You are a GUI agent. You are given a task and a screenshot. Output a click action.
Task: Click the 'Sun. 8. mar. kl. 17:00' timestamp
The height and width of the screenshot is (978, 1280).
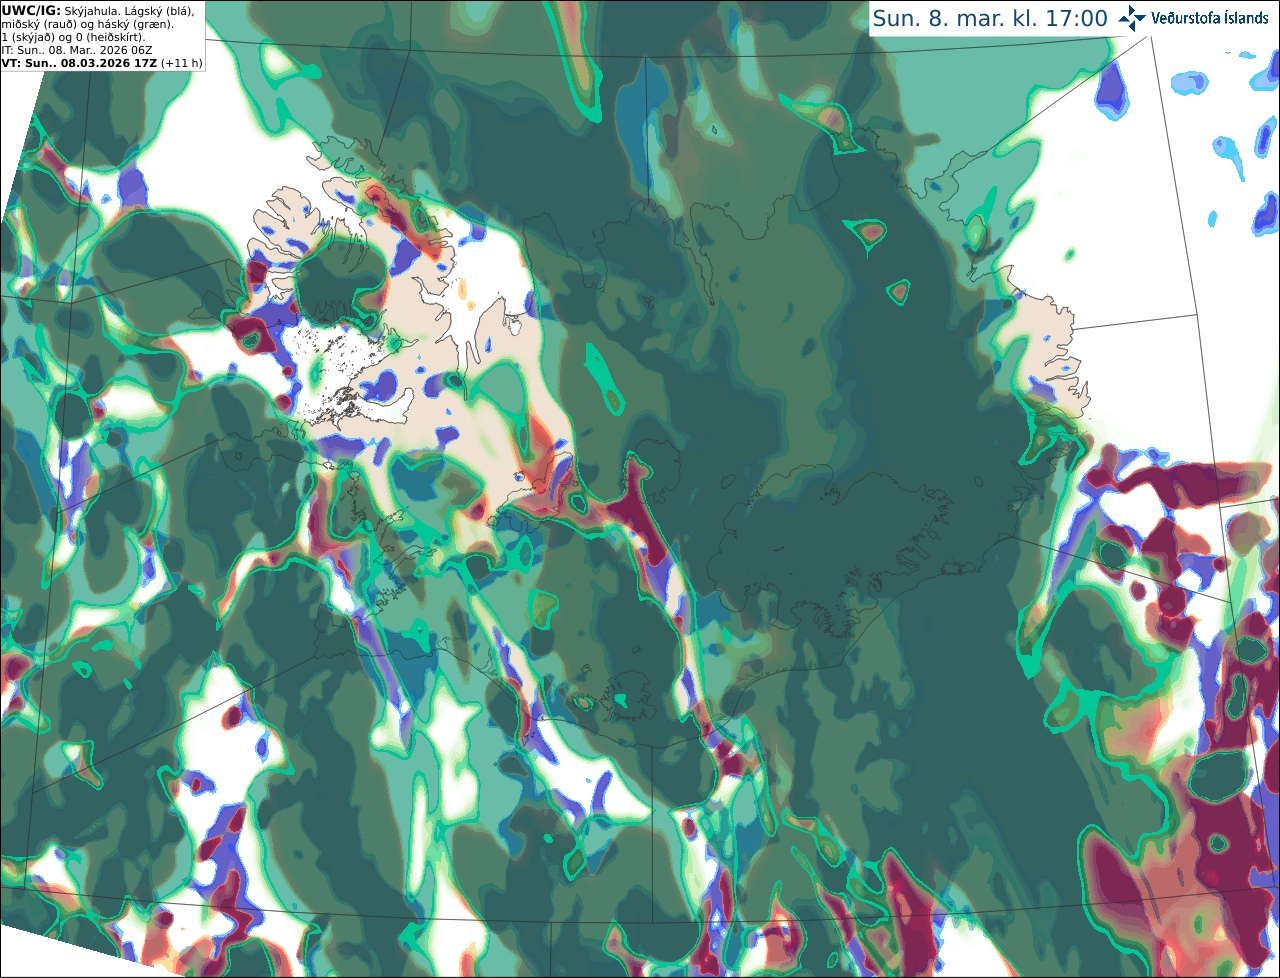[x=990, y=18]
